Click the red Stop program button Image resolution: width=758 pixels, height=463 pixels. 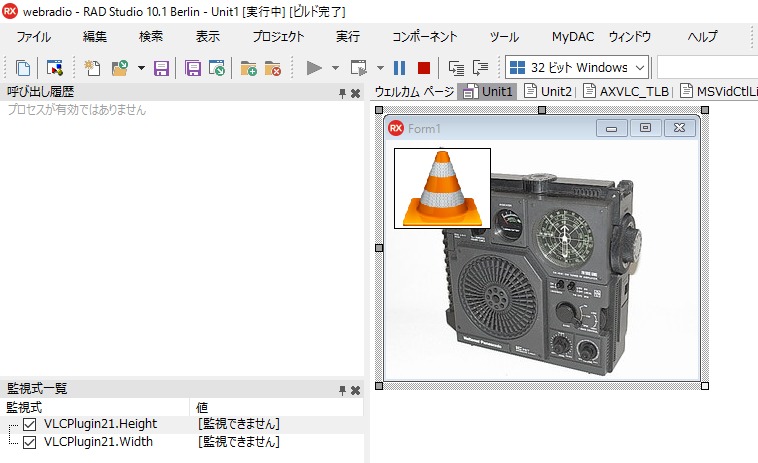424,68
